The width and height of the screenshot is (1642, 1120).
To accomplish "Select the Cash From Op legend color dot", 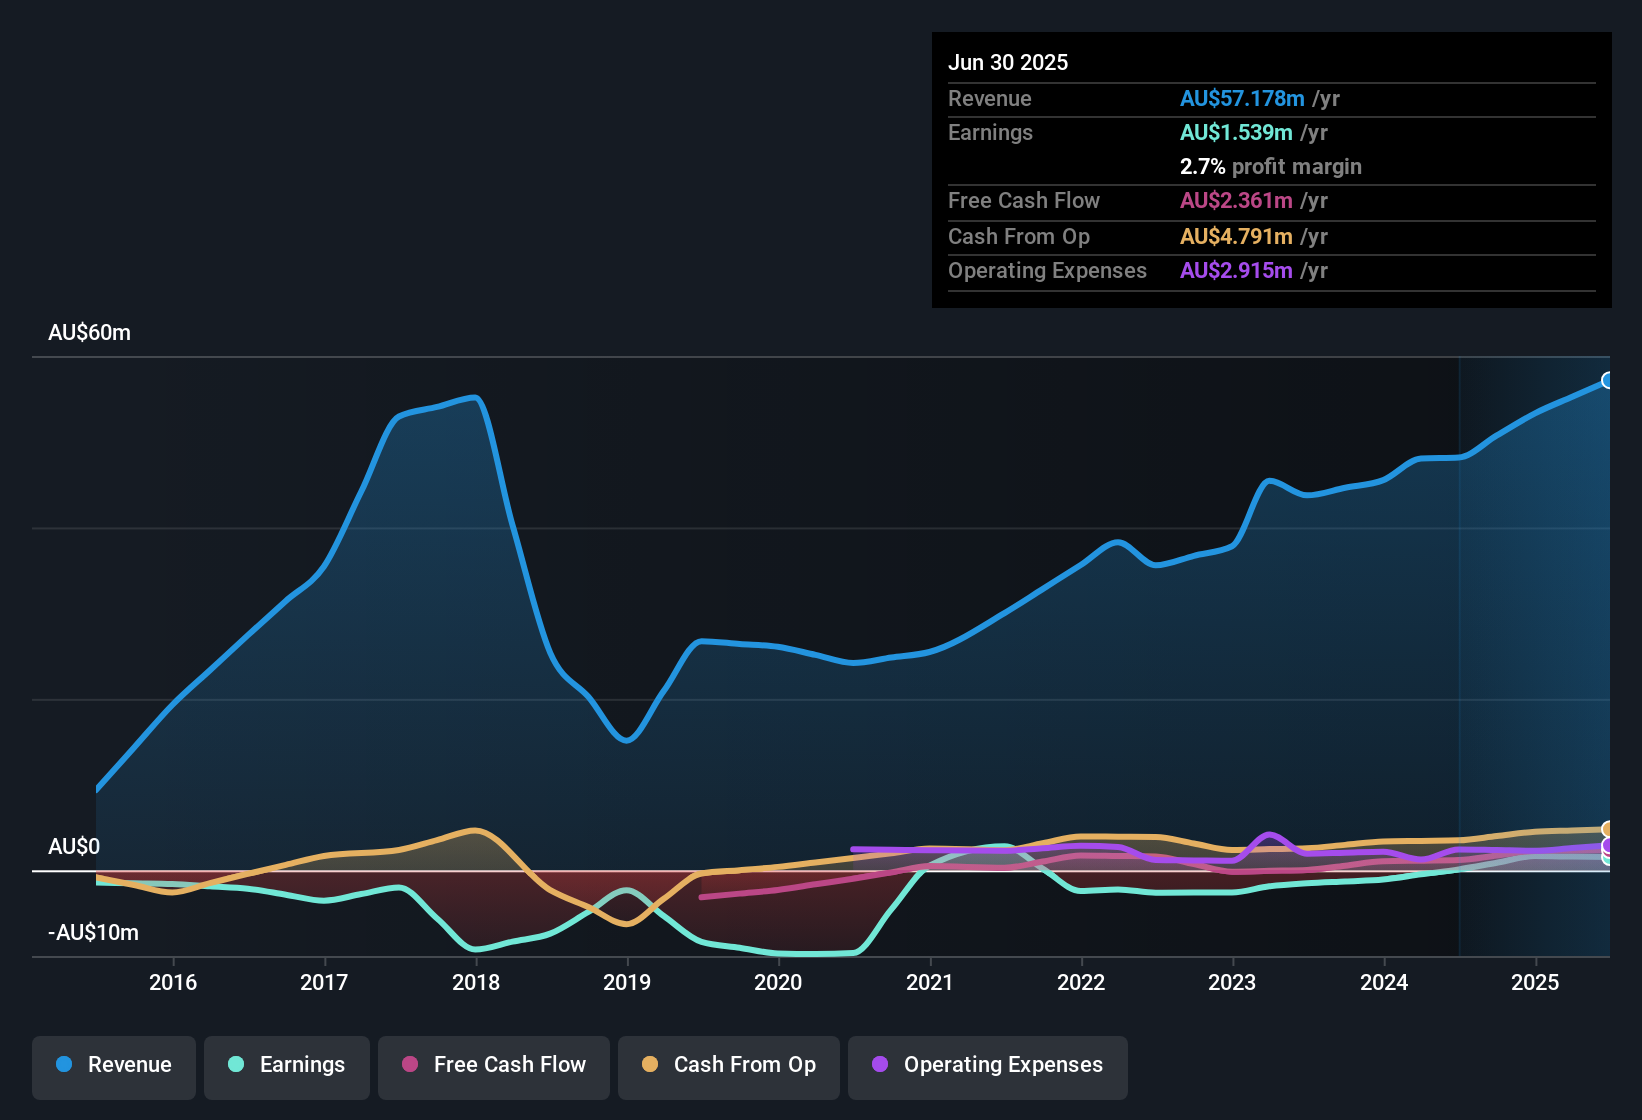I will pyautogui.click(x=649, y=1065).
